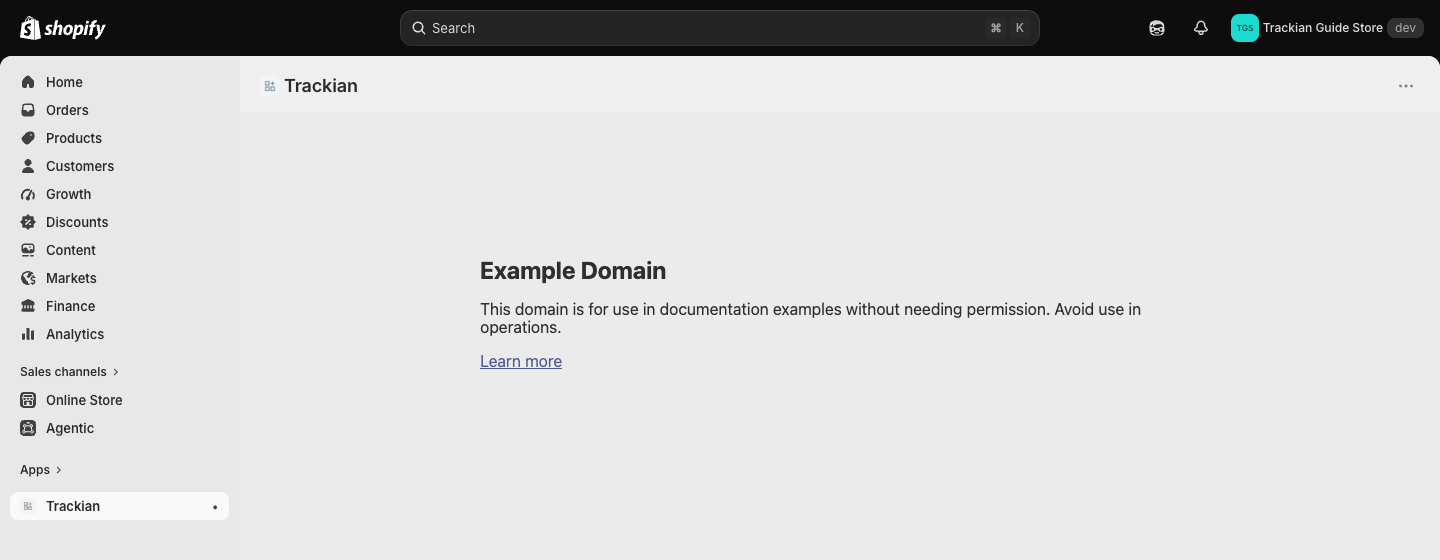
Task: Open the Sidekick assistant icon
Action: tap(1157, 28)
